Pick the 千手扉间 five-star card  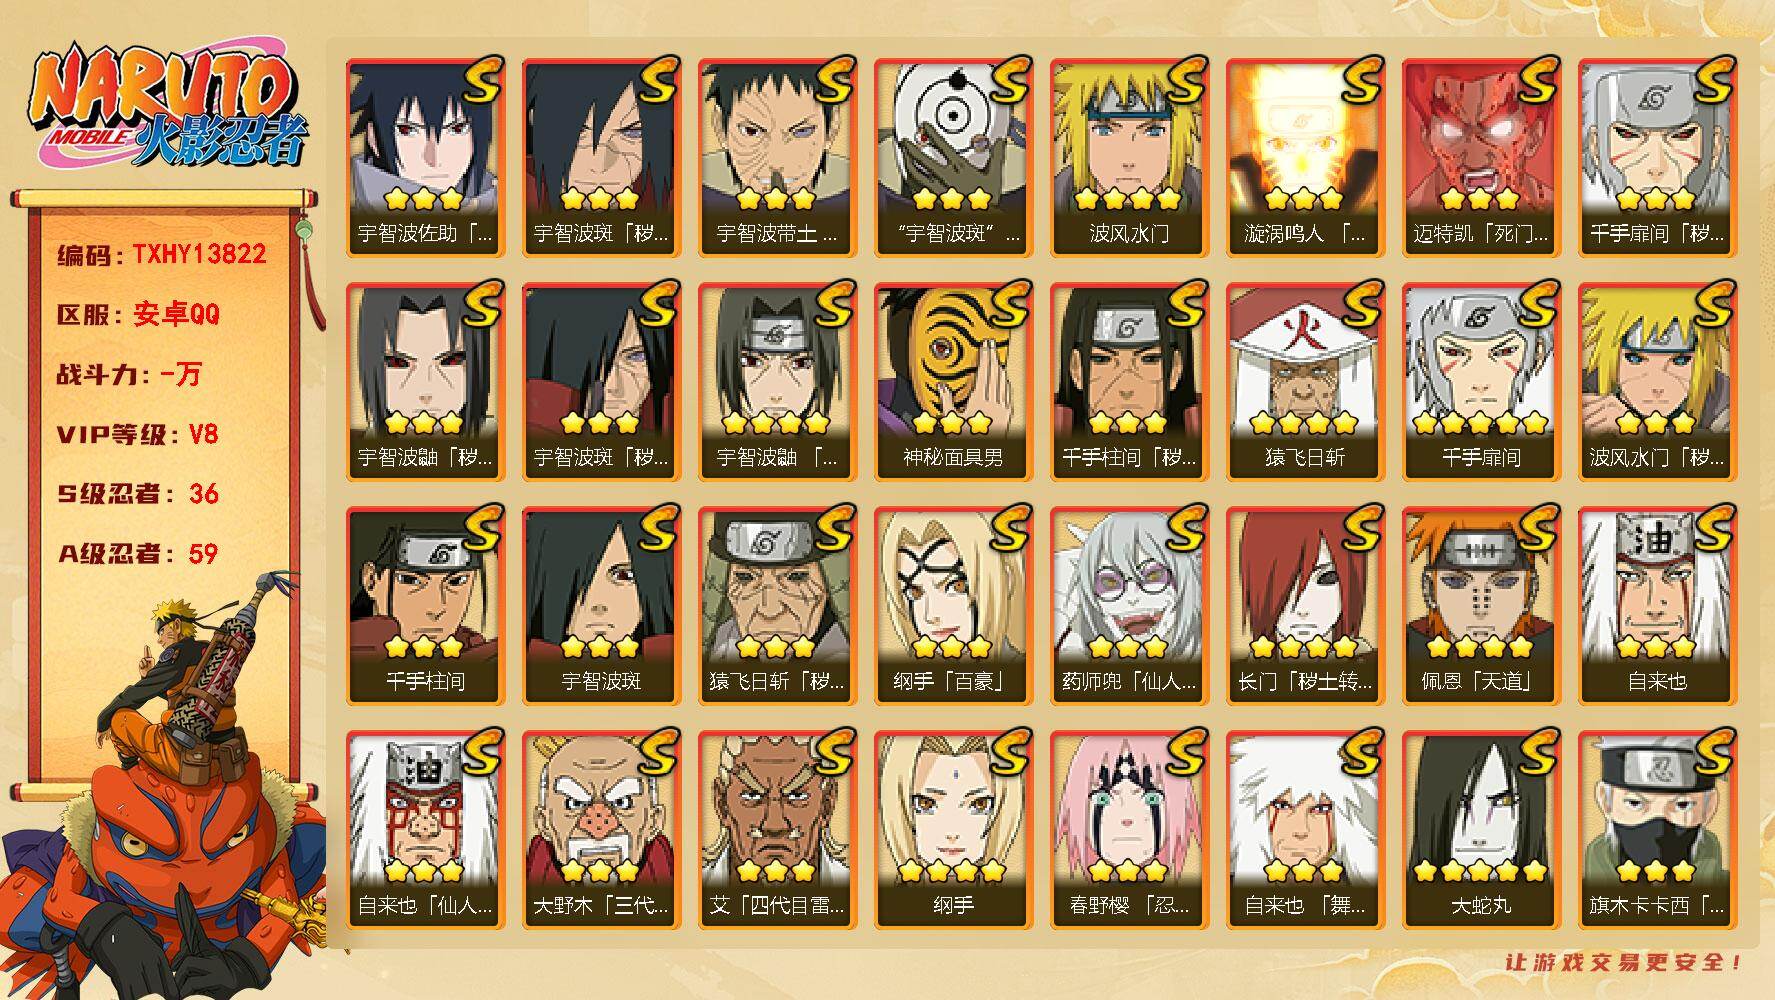pos(1481,381)
